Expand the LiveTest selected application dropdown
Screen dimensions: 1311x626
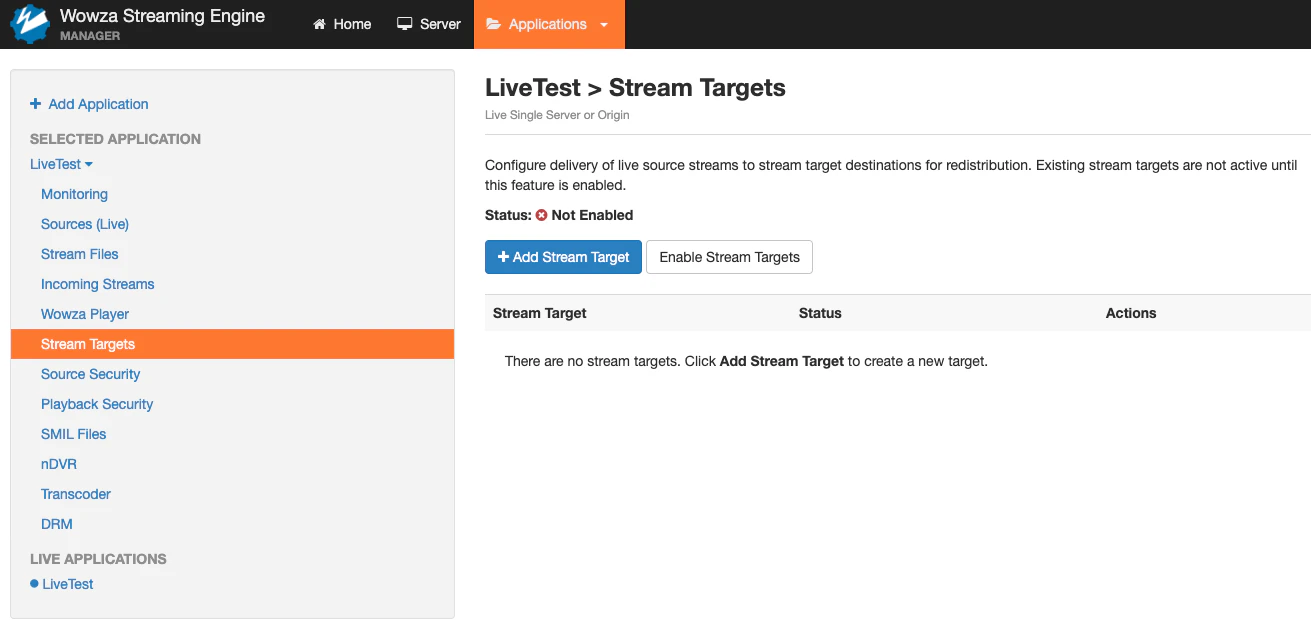pos(61,164)
